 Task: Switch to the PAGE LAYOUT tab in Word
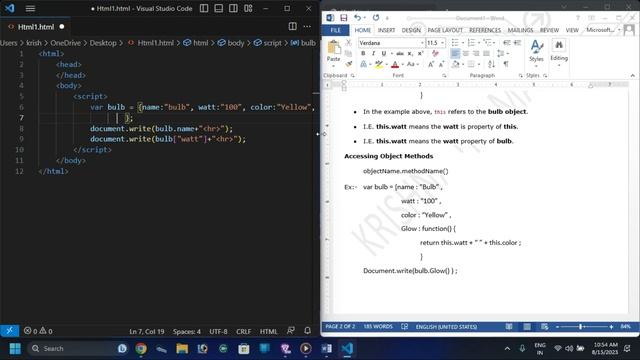point(445,30)
